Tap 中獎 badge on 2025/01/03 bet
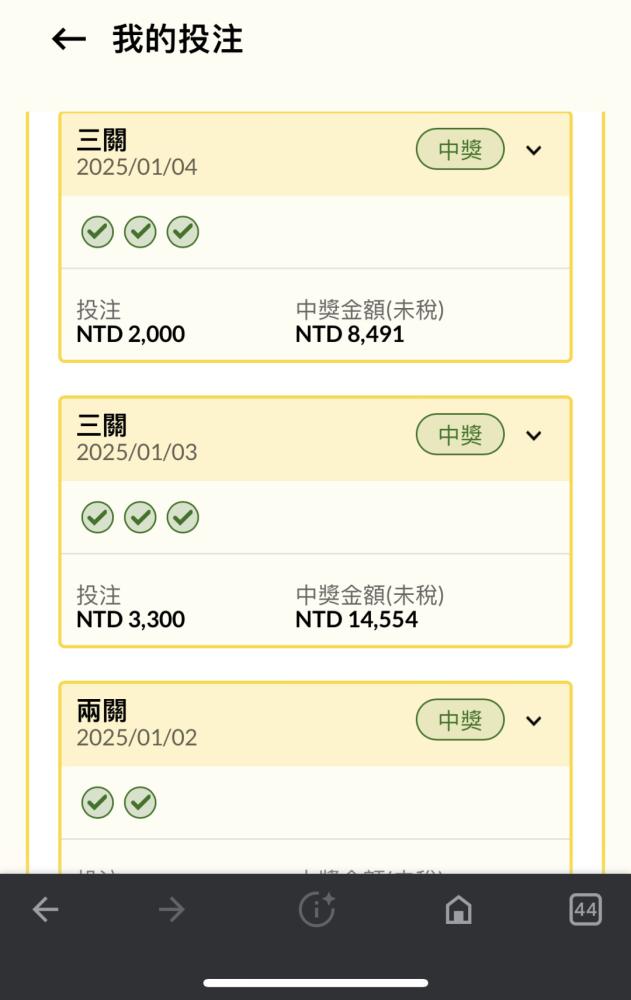 (x=460, y=434)
